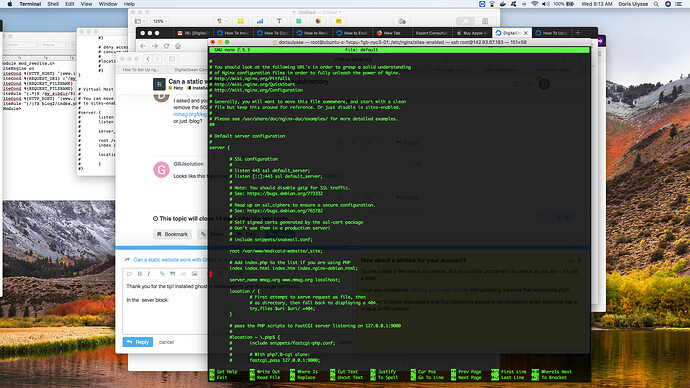Click the Italic icon in the reply editor

pos(149,274)
